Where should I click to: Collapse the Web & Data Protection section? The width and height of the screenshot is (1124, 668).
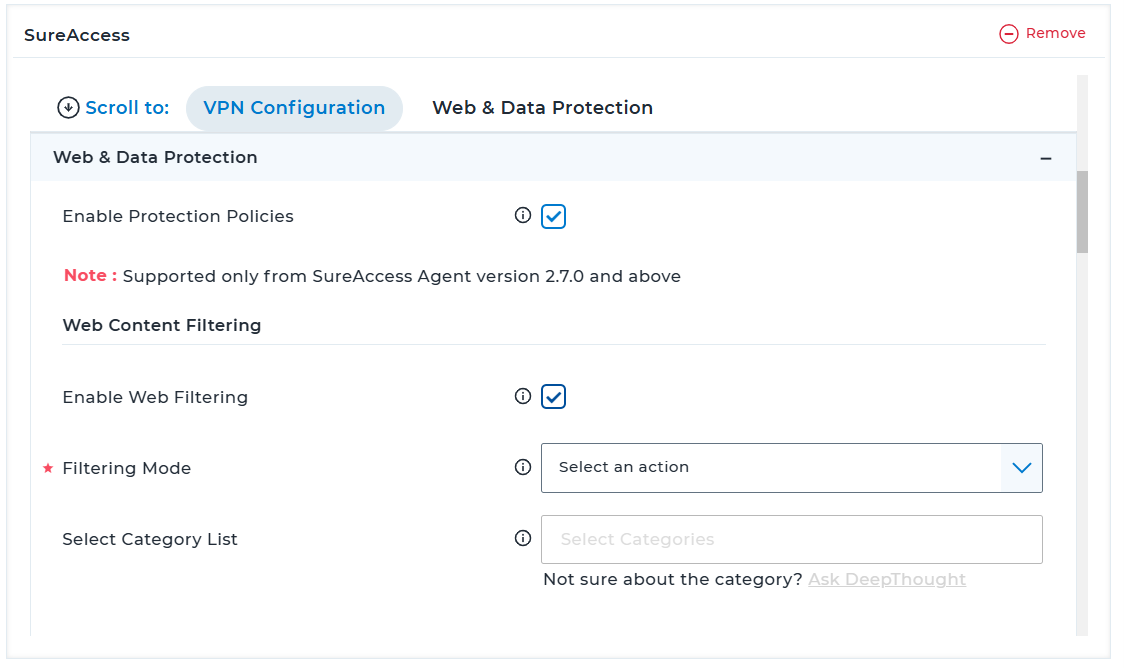tap(1046, 158)
